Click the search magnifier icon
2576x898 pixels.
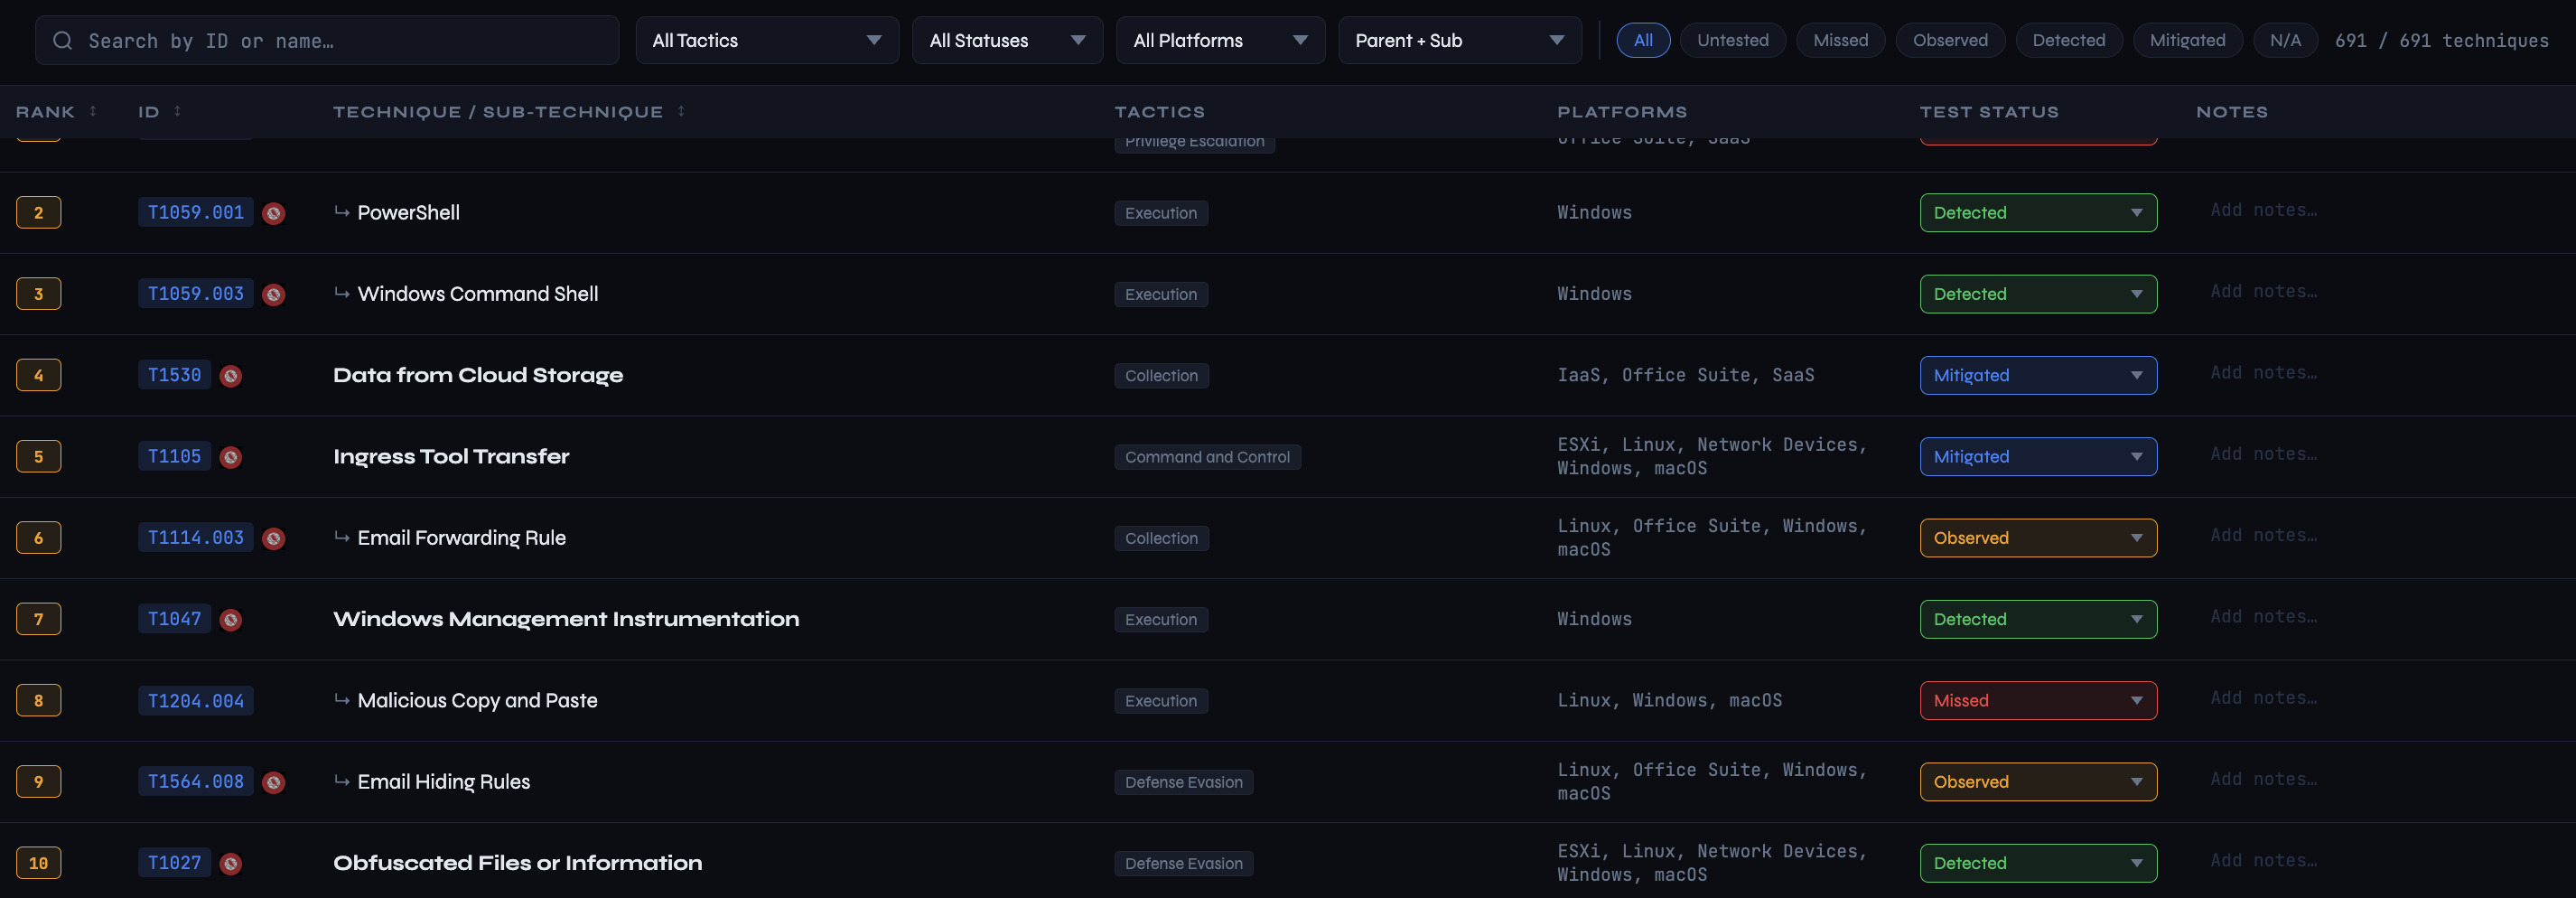[63, 41]
